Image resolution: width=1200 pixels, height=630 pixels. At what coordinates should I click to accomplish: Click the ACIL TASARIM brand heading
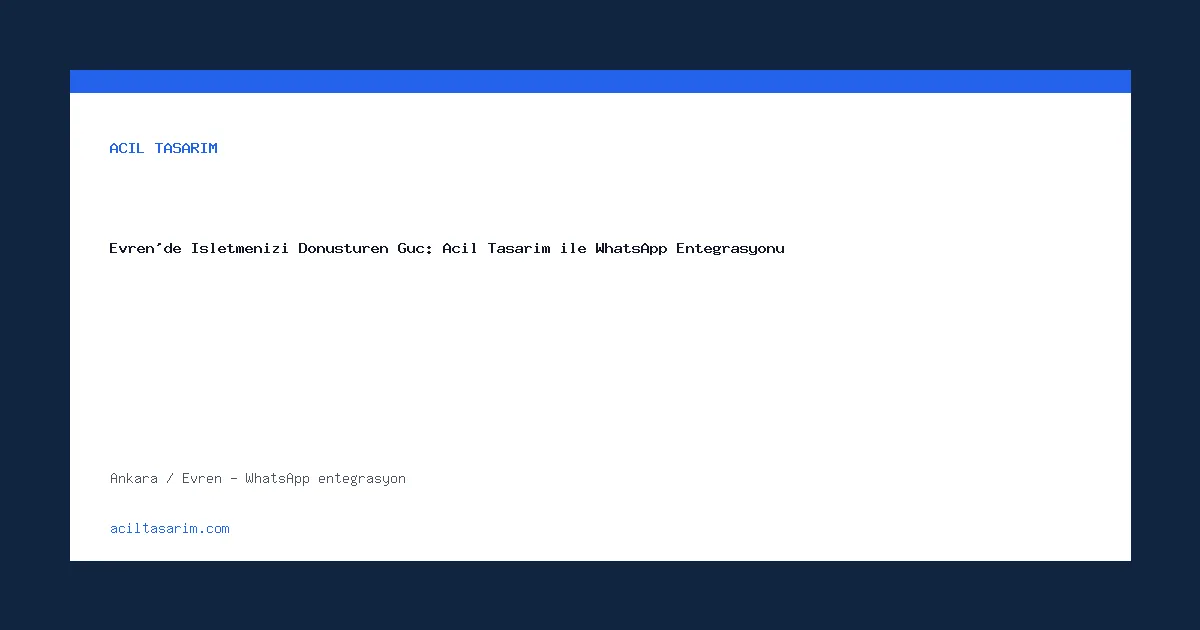[163, 148]
